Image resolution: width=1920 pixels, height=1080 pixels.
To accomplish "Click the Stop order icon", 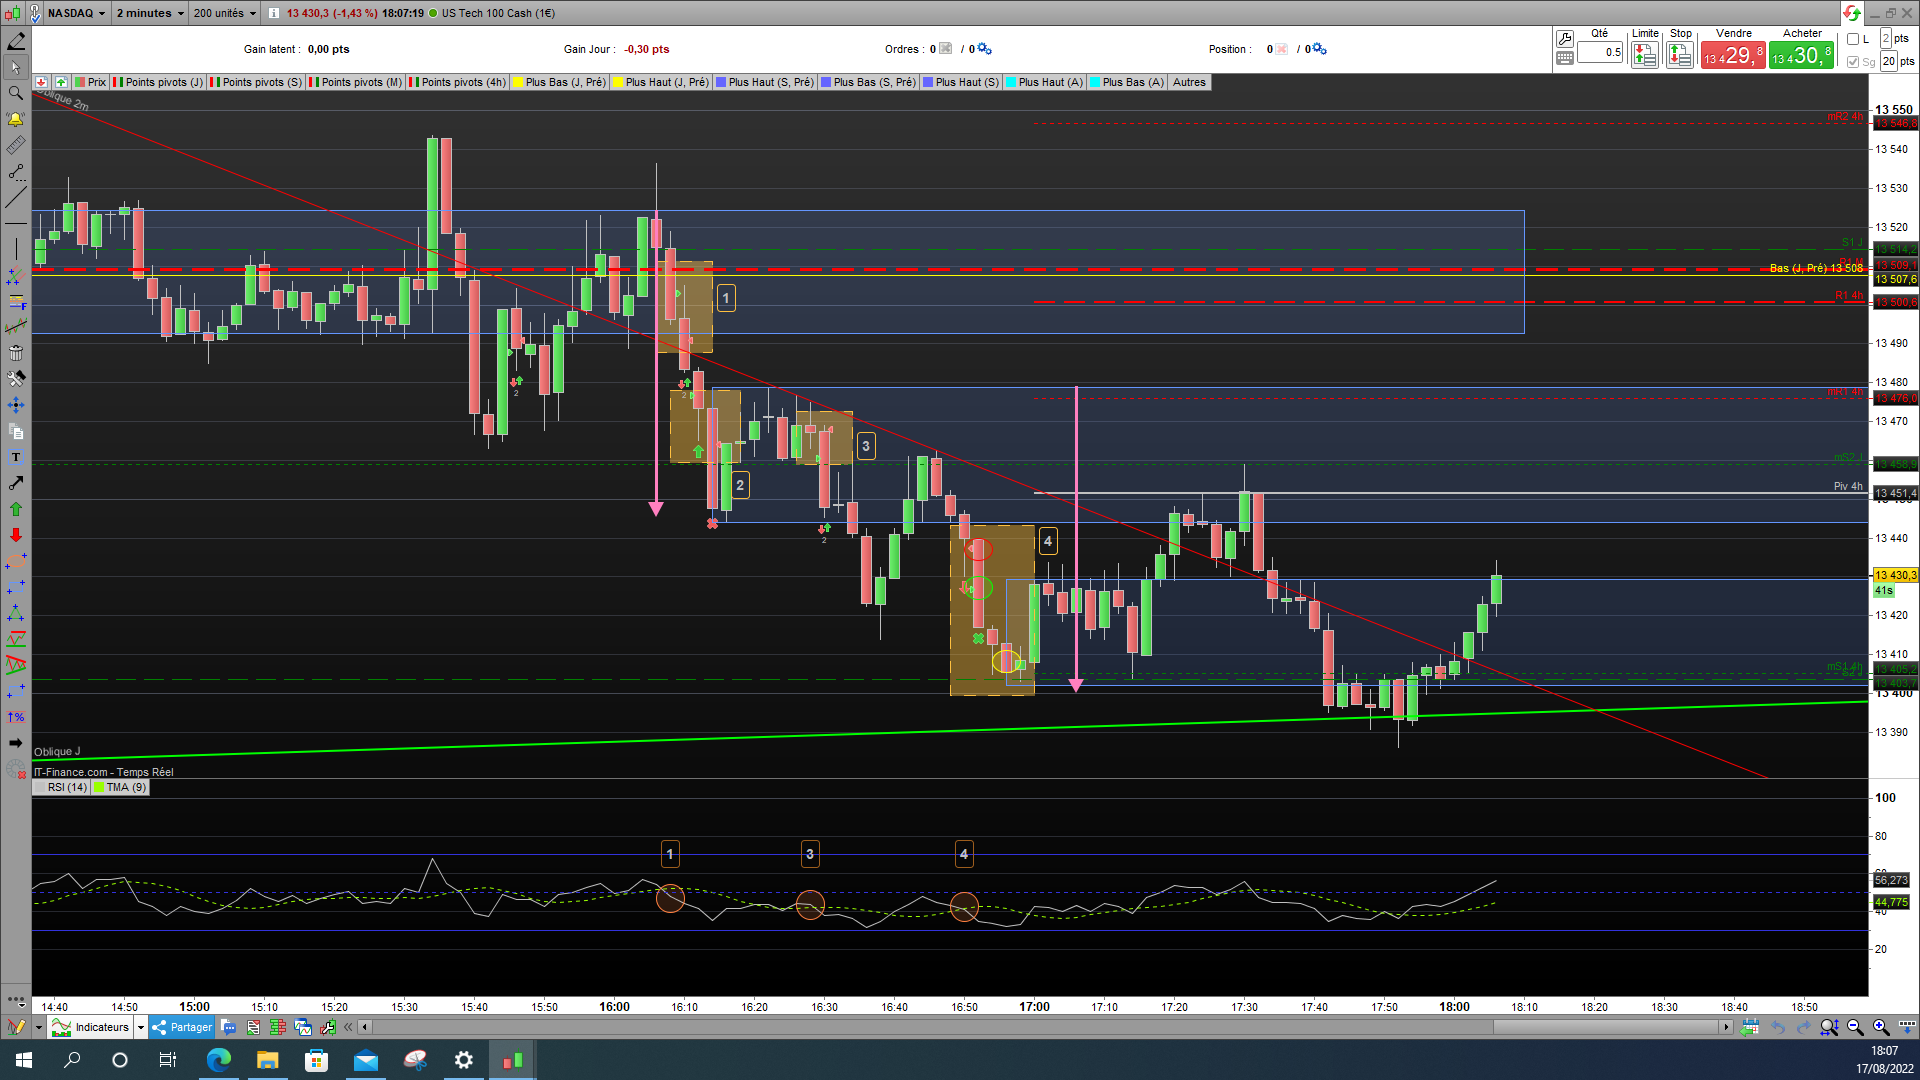I will pos(1680,55).
